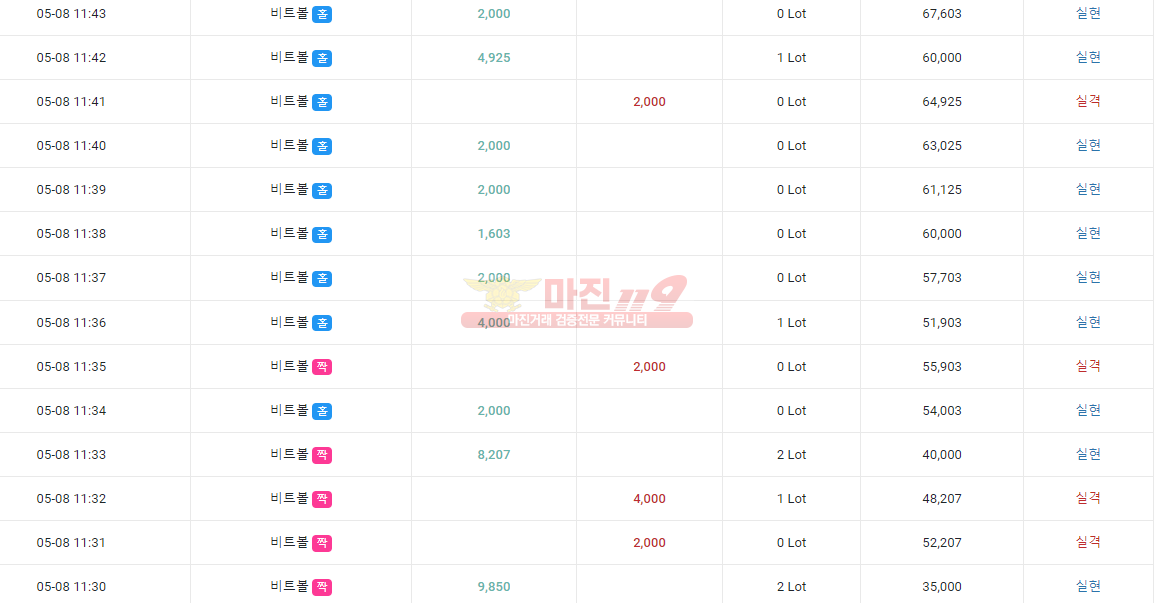Open the red 실격 status in the 11:35 row
Image resolution: width=1154 pixels, height=603 pixels.
tap(1088, 366)
